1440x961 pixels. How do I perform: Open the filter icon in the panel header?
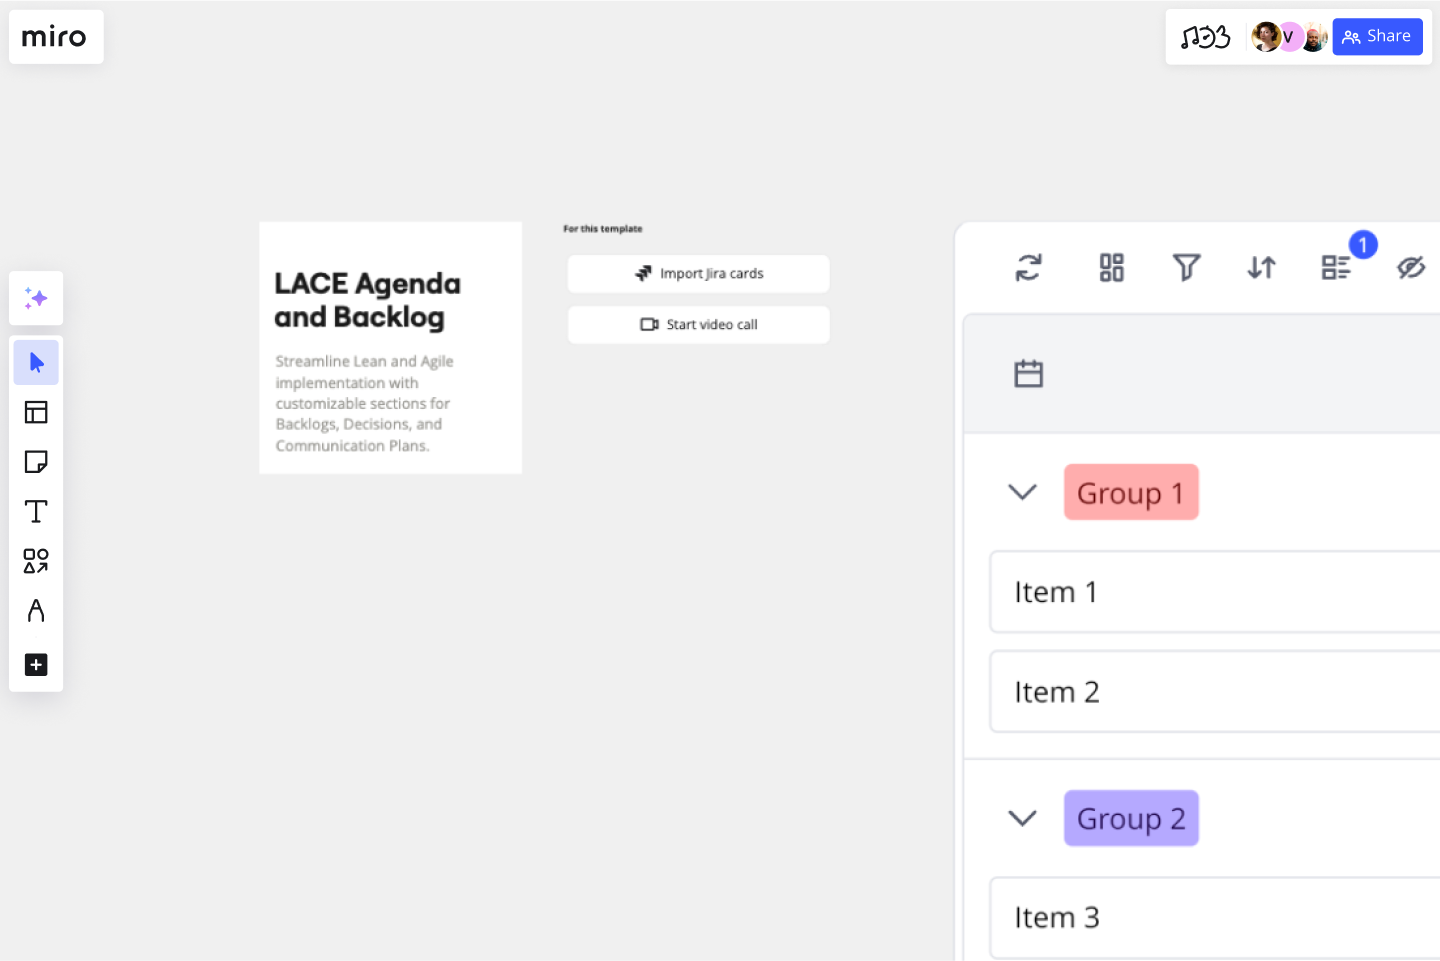tap(1186, 267)
